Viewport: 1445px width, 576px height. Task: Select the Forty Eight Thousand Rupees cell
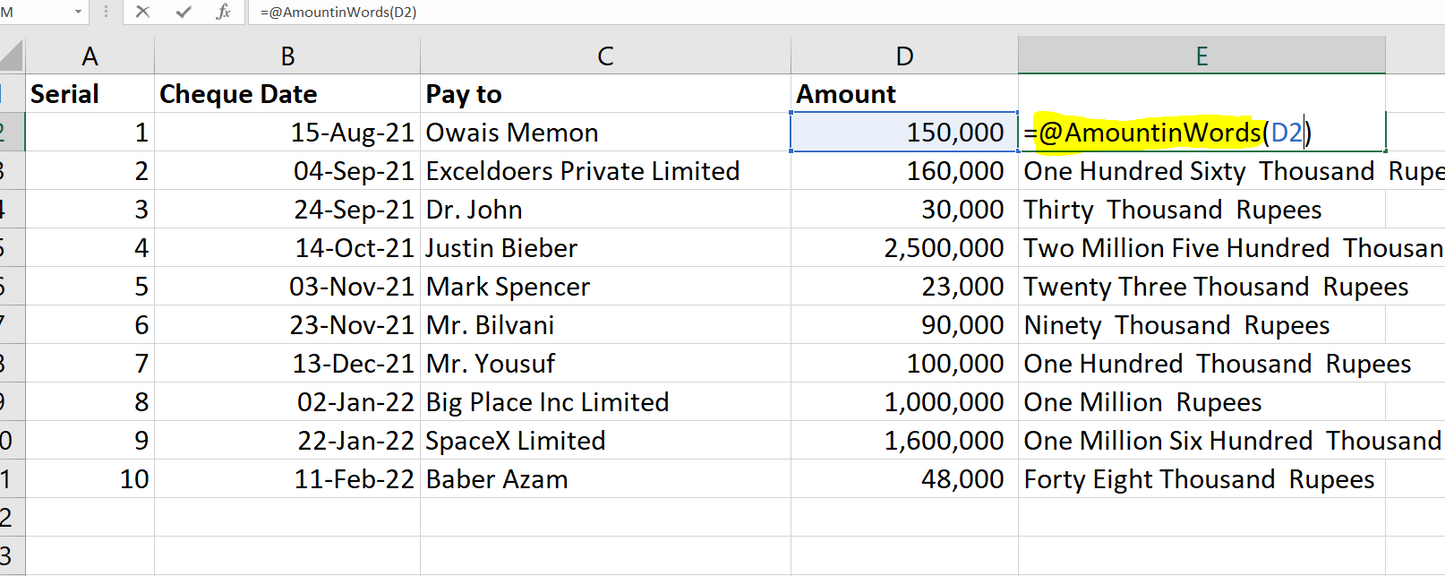[1200, 480]
